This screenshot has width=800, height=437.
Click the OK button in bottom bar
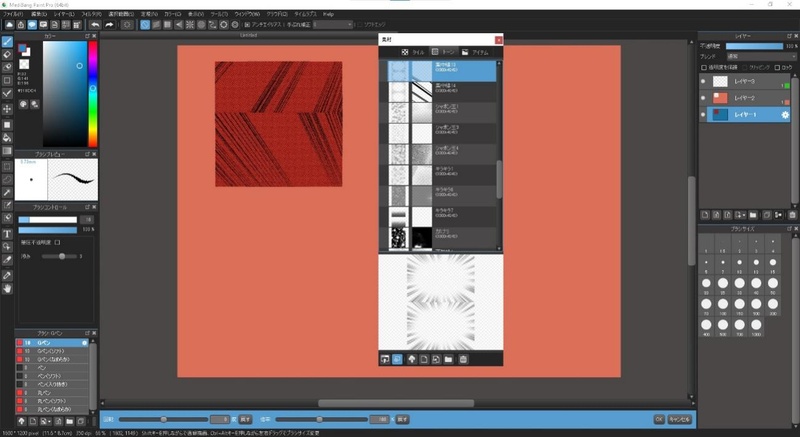point(659,420)
